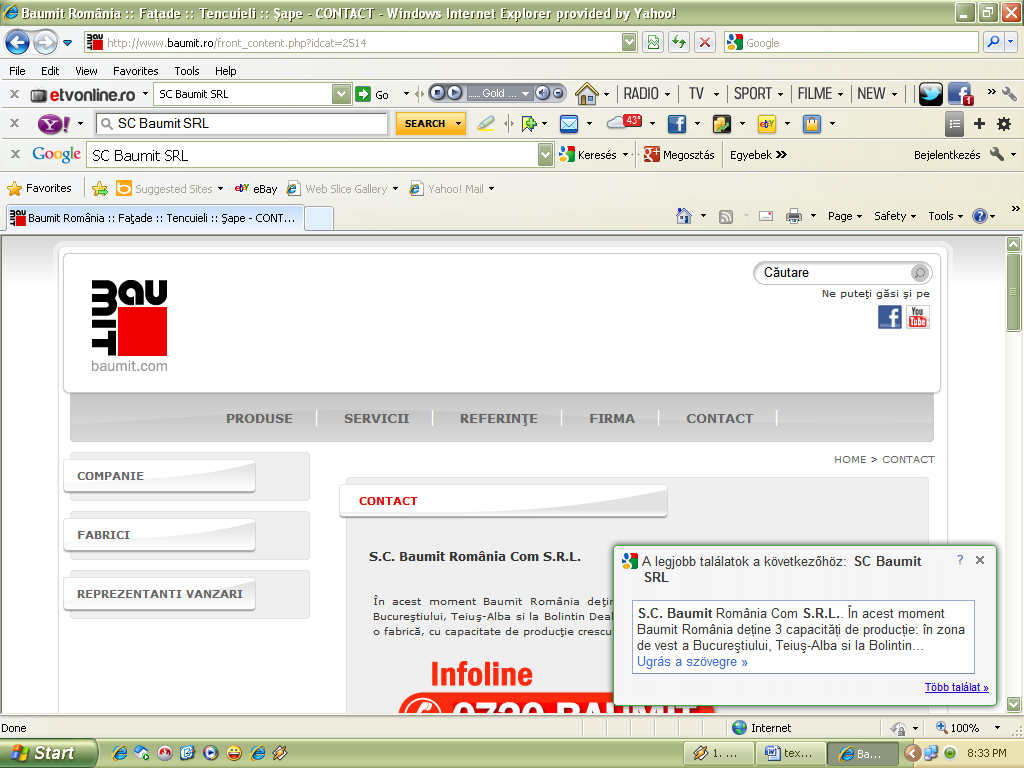Screen dimensions: 1024x768
Task: Click the Windows Start button
Action: 48,753
